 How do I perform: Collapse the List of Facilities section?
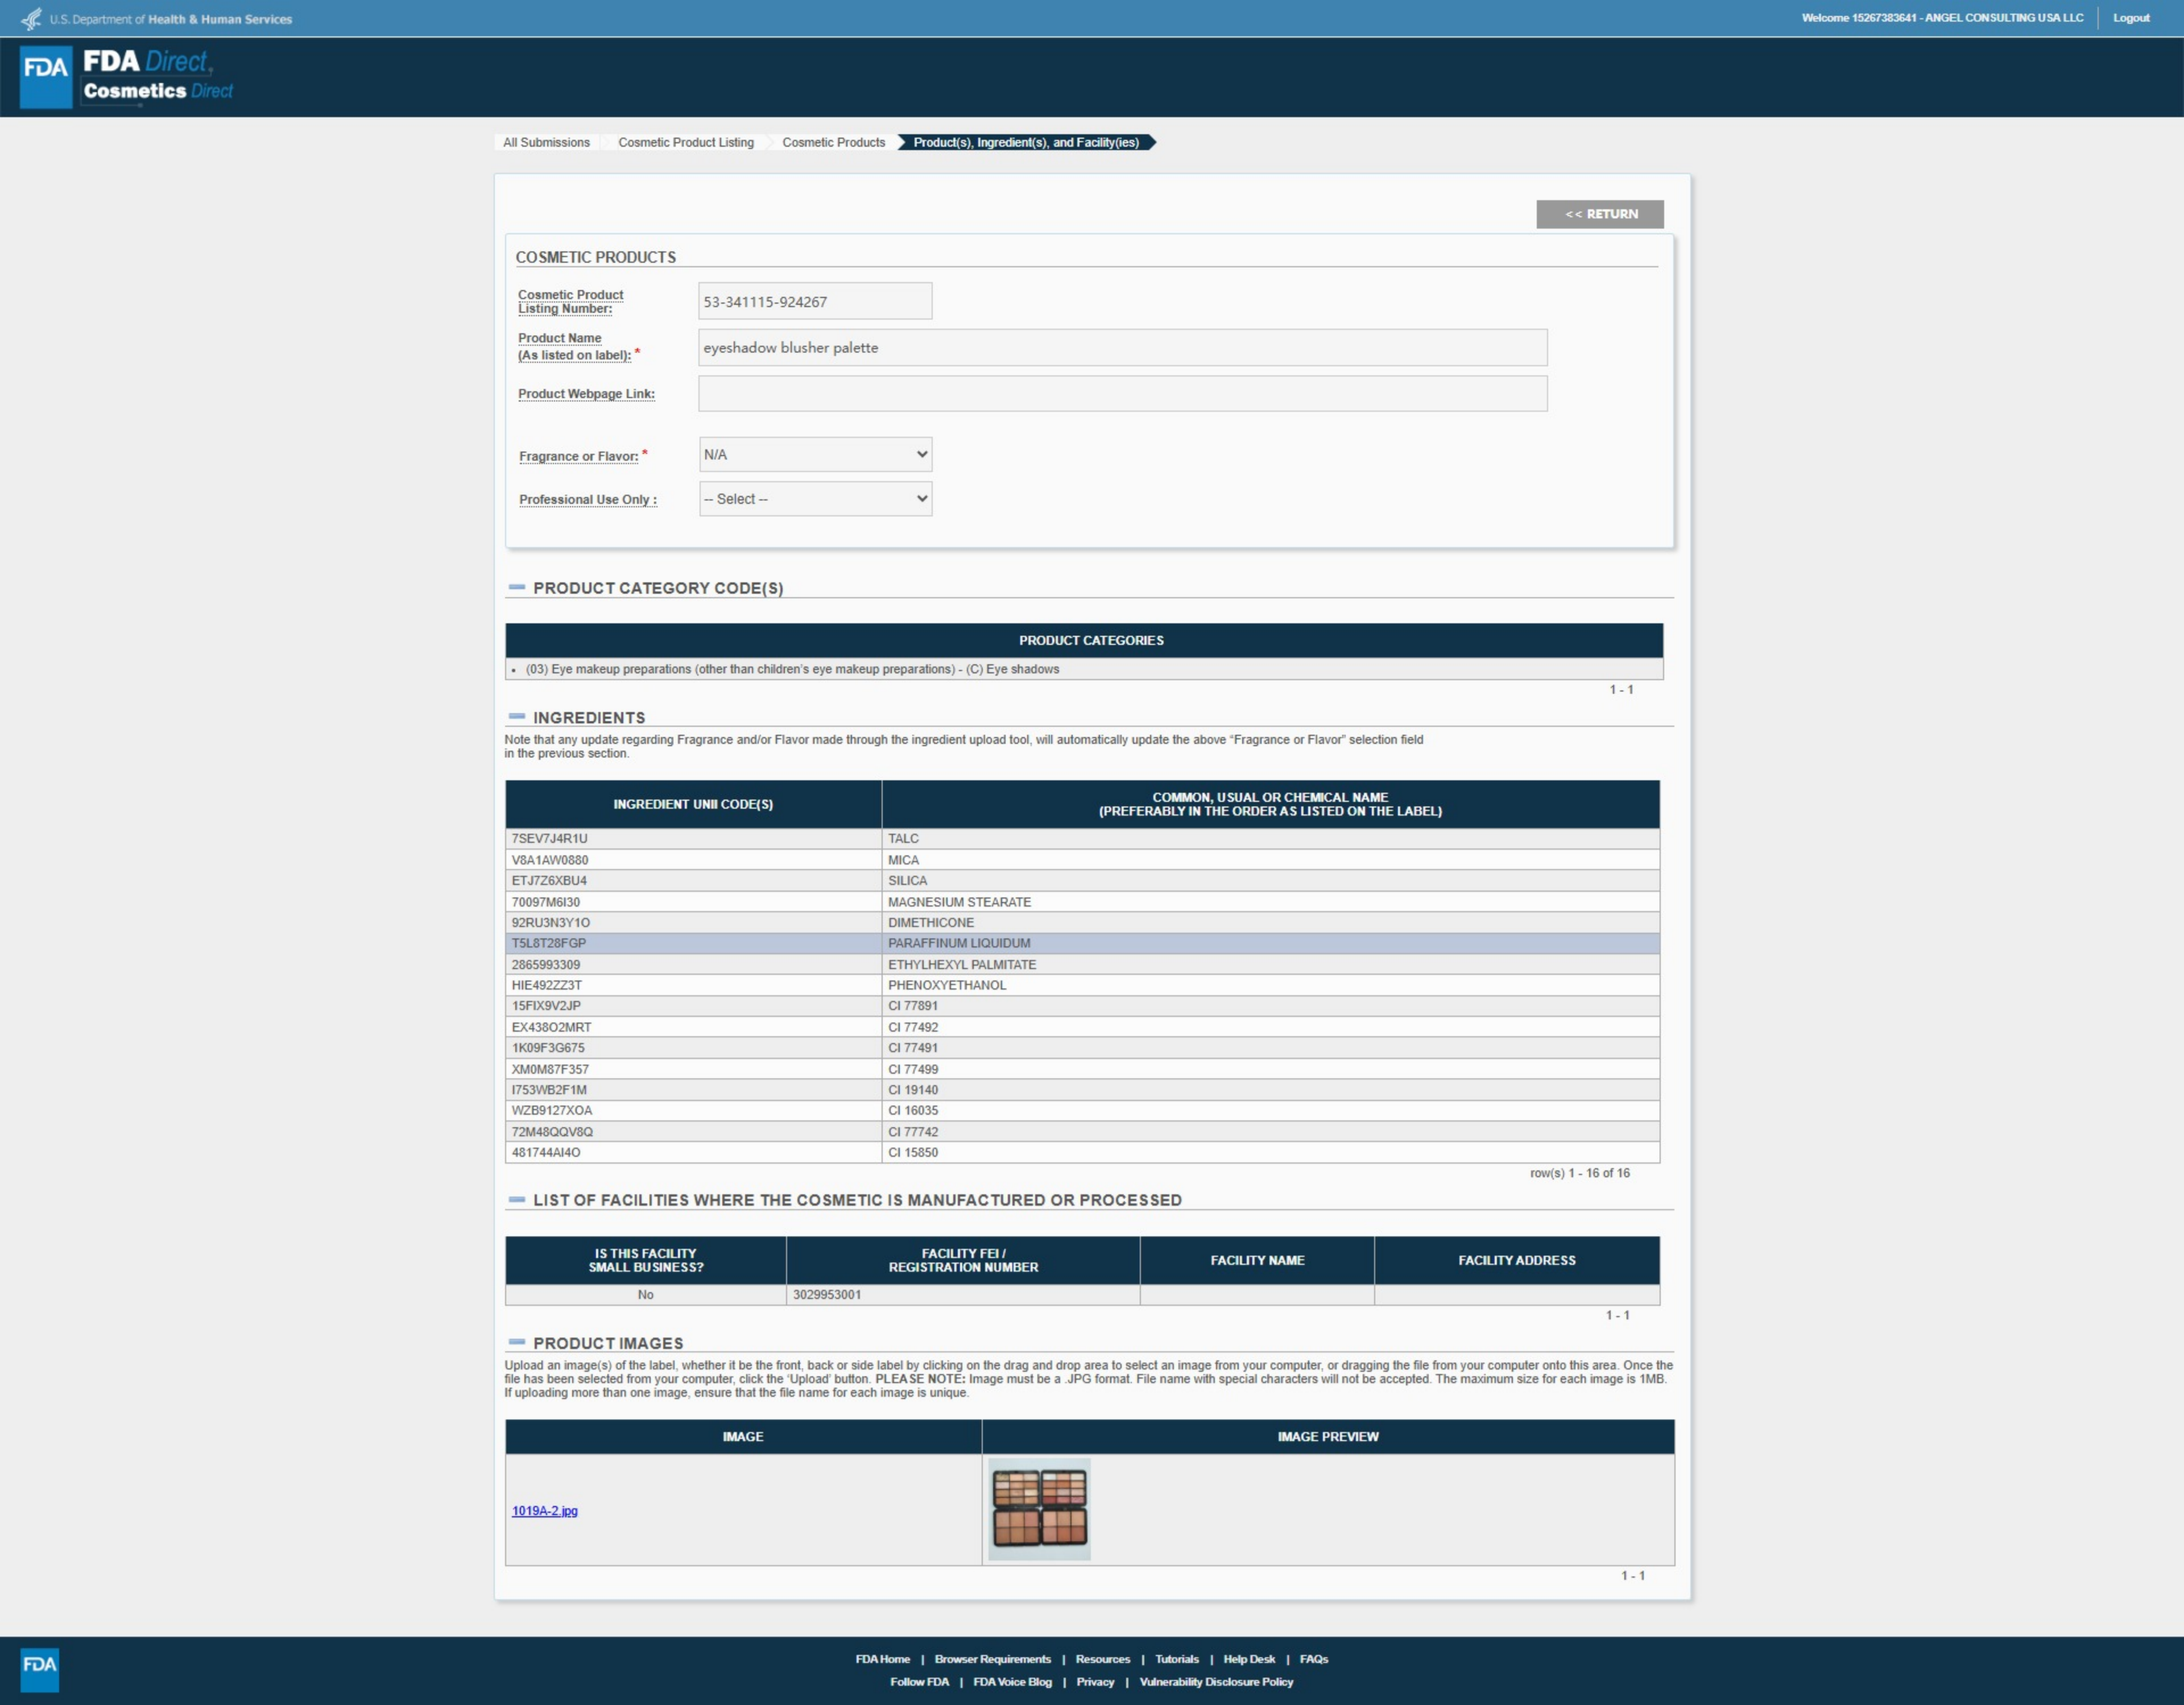point(517,1199)
